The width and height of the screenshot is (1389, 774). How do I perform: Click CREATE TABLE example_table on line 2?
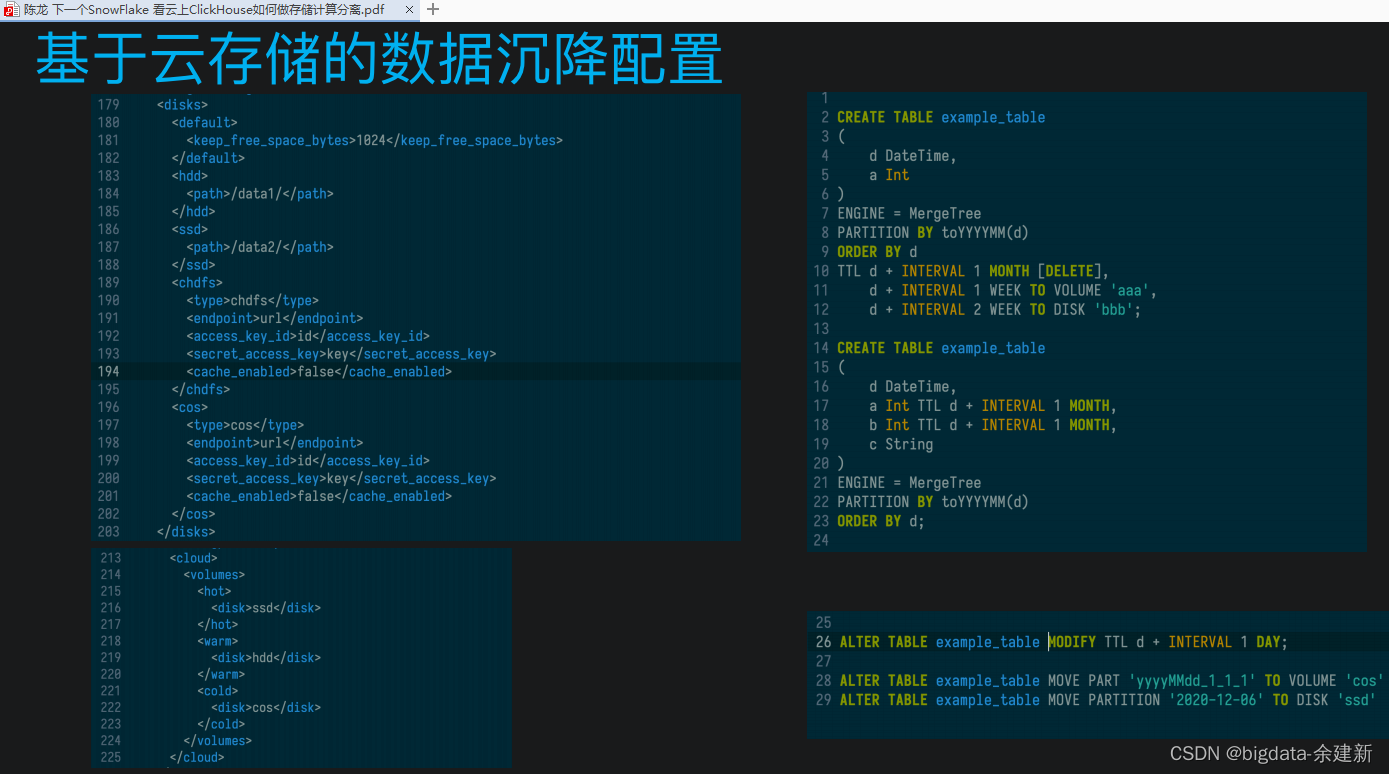(941, 117)
